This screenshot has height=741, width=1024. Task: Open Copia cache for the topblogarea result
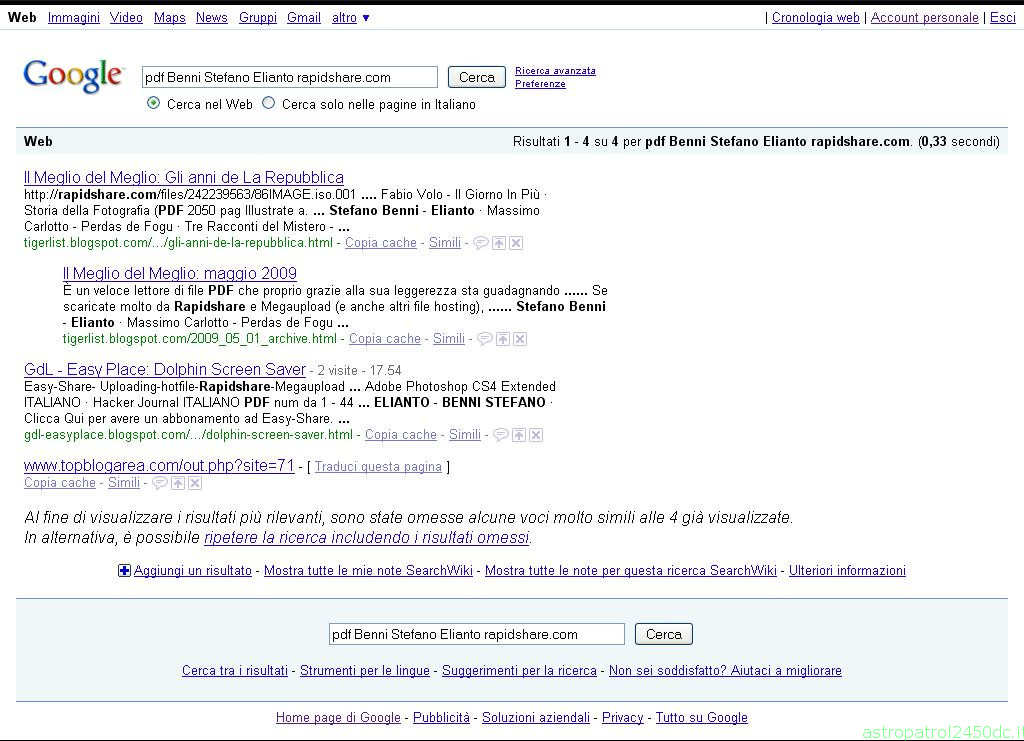pyautogui.click(x=59, y=482)
